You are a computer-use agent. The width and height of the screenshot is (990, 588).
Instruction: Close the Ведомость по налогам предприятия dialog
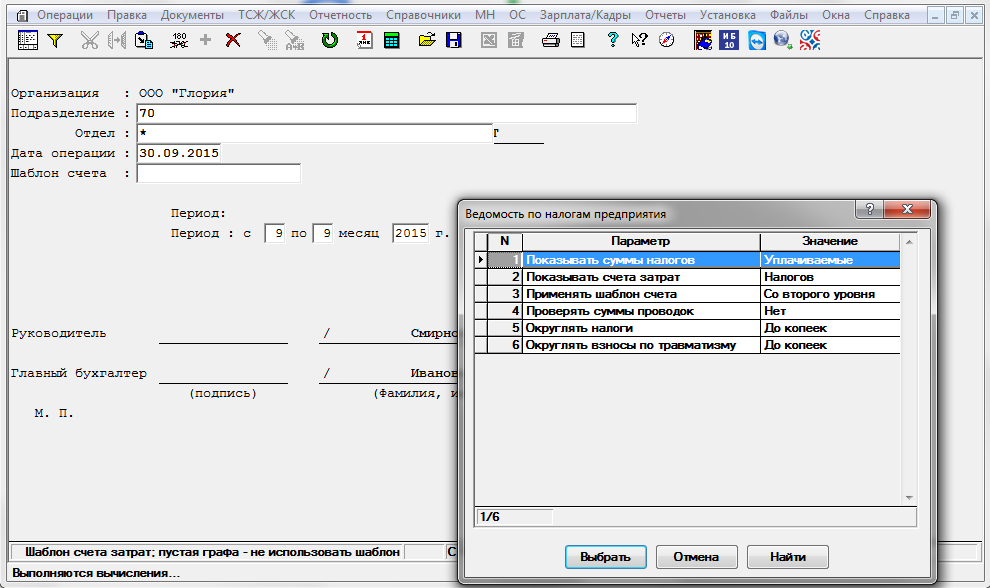click(x=907, y=209)
